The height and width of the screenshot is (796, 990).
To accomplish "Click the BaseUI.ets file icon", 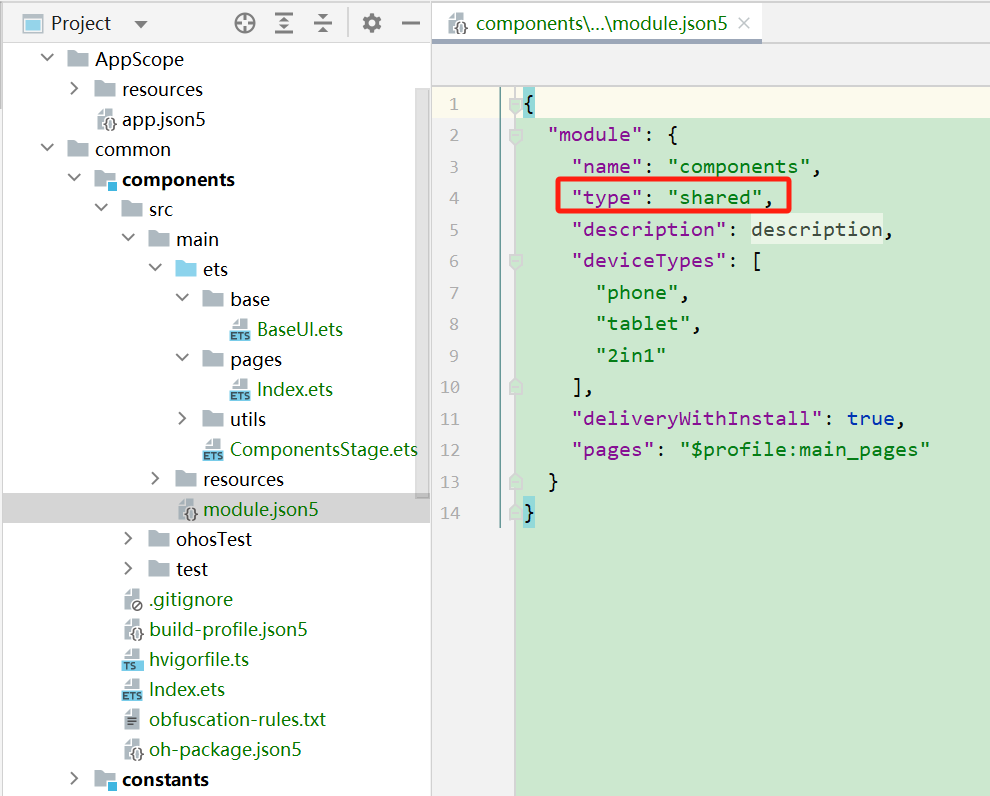I will [x=240, y=330].
